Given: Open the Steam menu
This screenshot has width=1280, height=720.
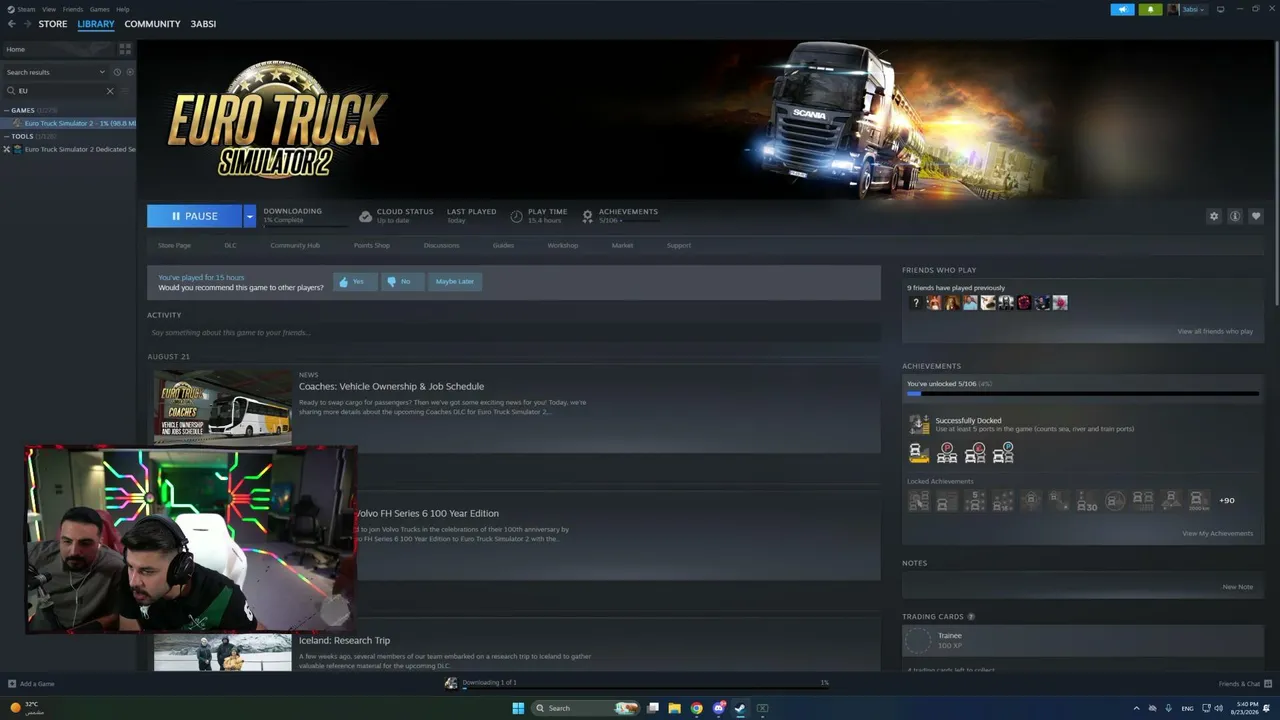Looking at the screenshot, I should coord(24,9).
